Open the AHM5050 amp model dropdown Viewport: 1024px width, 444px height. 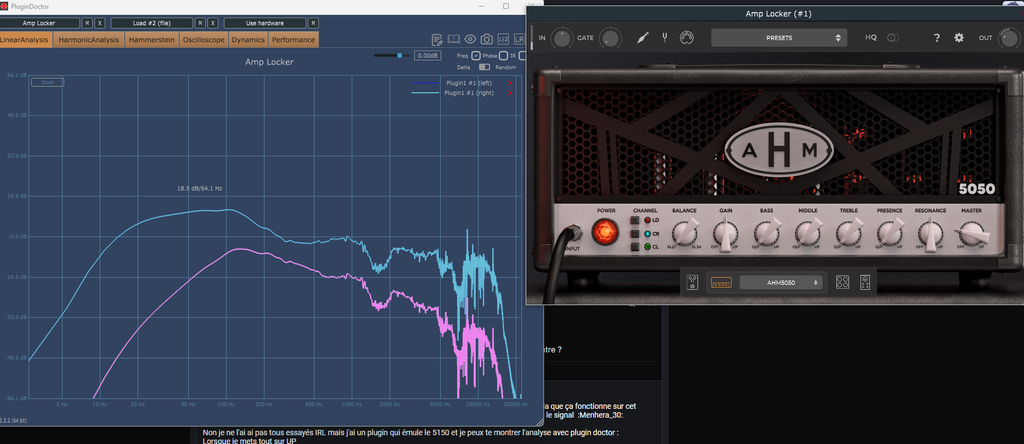click(x=783, y=282)
